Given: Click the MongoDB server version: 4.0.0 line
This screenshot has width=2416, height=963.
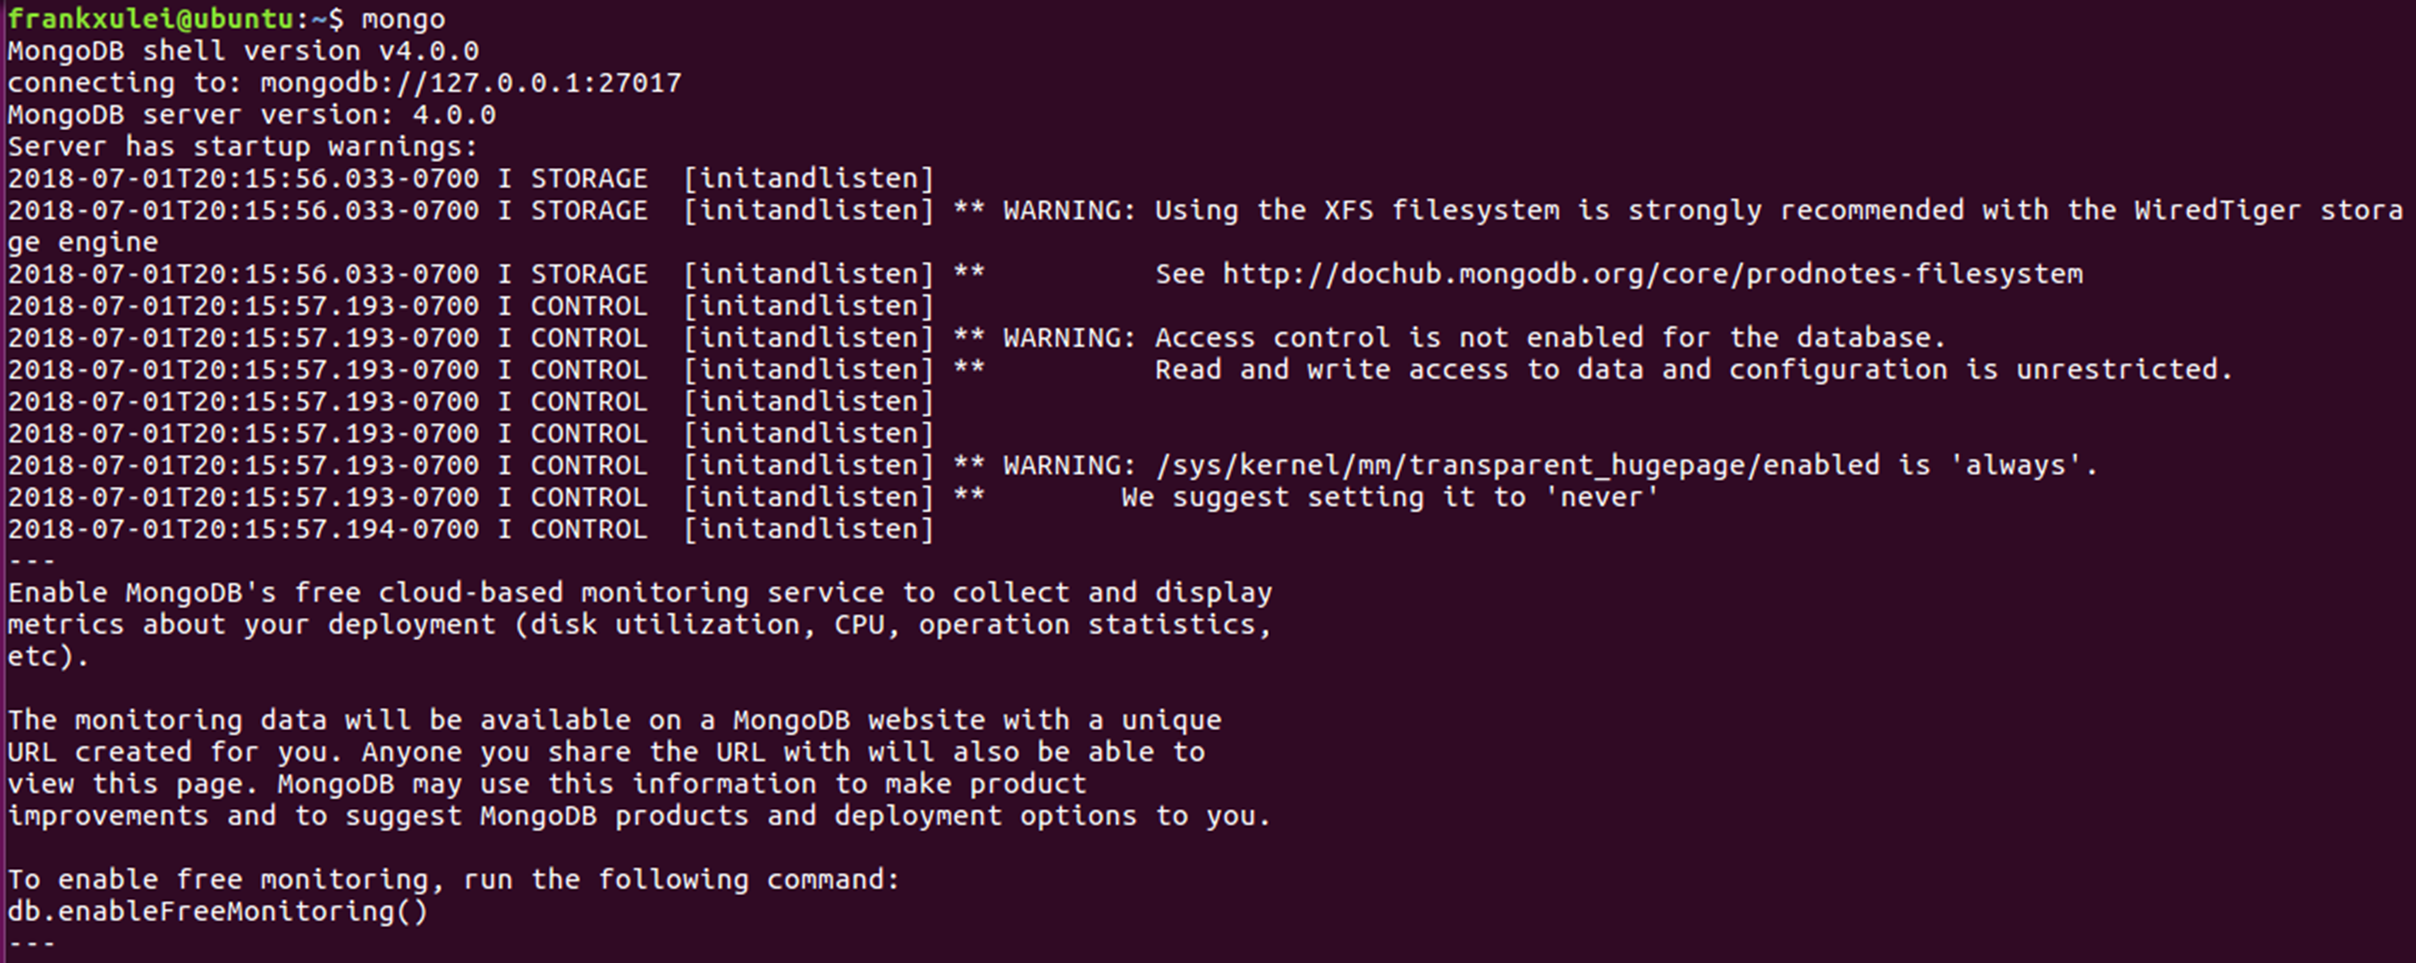Looking at the screenshot, I should 251,115.
